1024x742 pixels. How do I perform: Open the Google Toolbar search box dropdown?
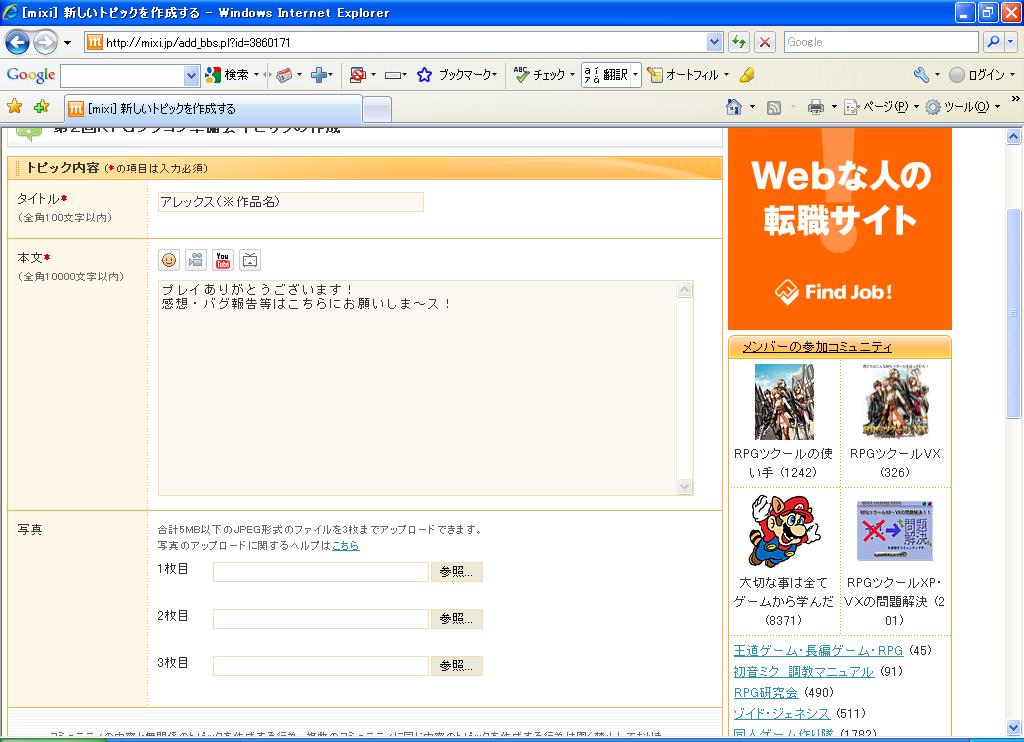point(191,75)
